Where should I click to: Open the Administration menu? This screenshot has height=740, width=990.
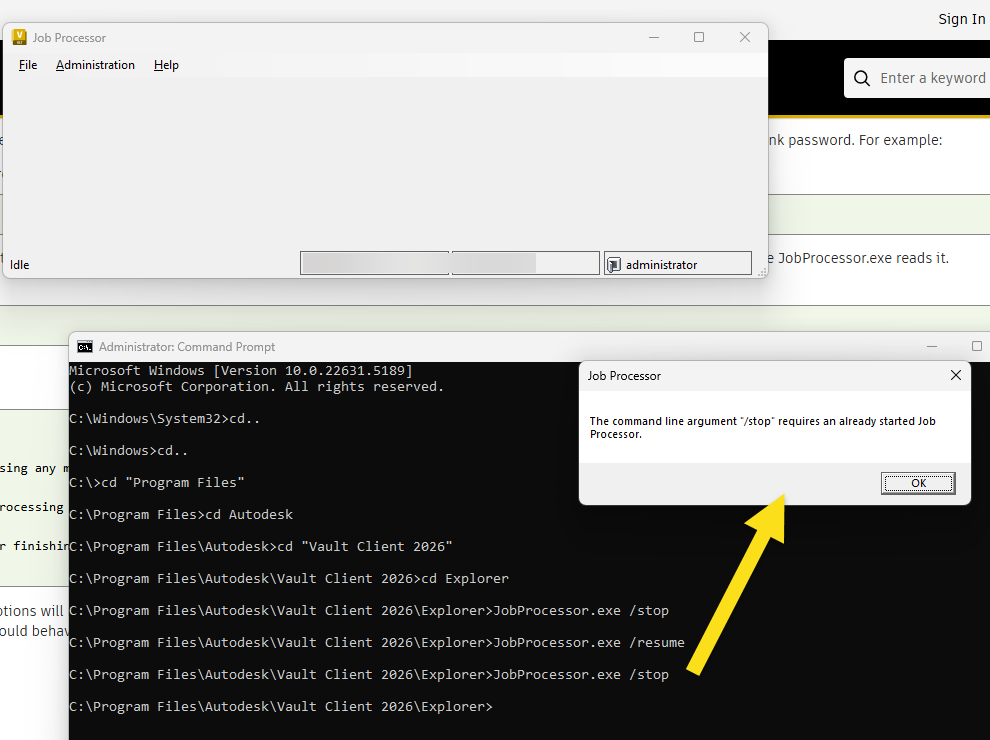click(95, 65)
